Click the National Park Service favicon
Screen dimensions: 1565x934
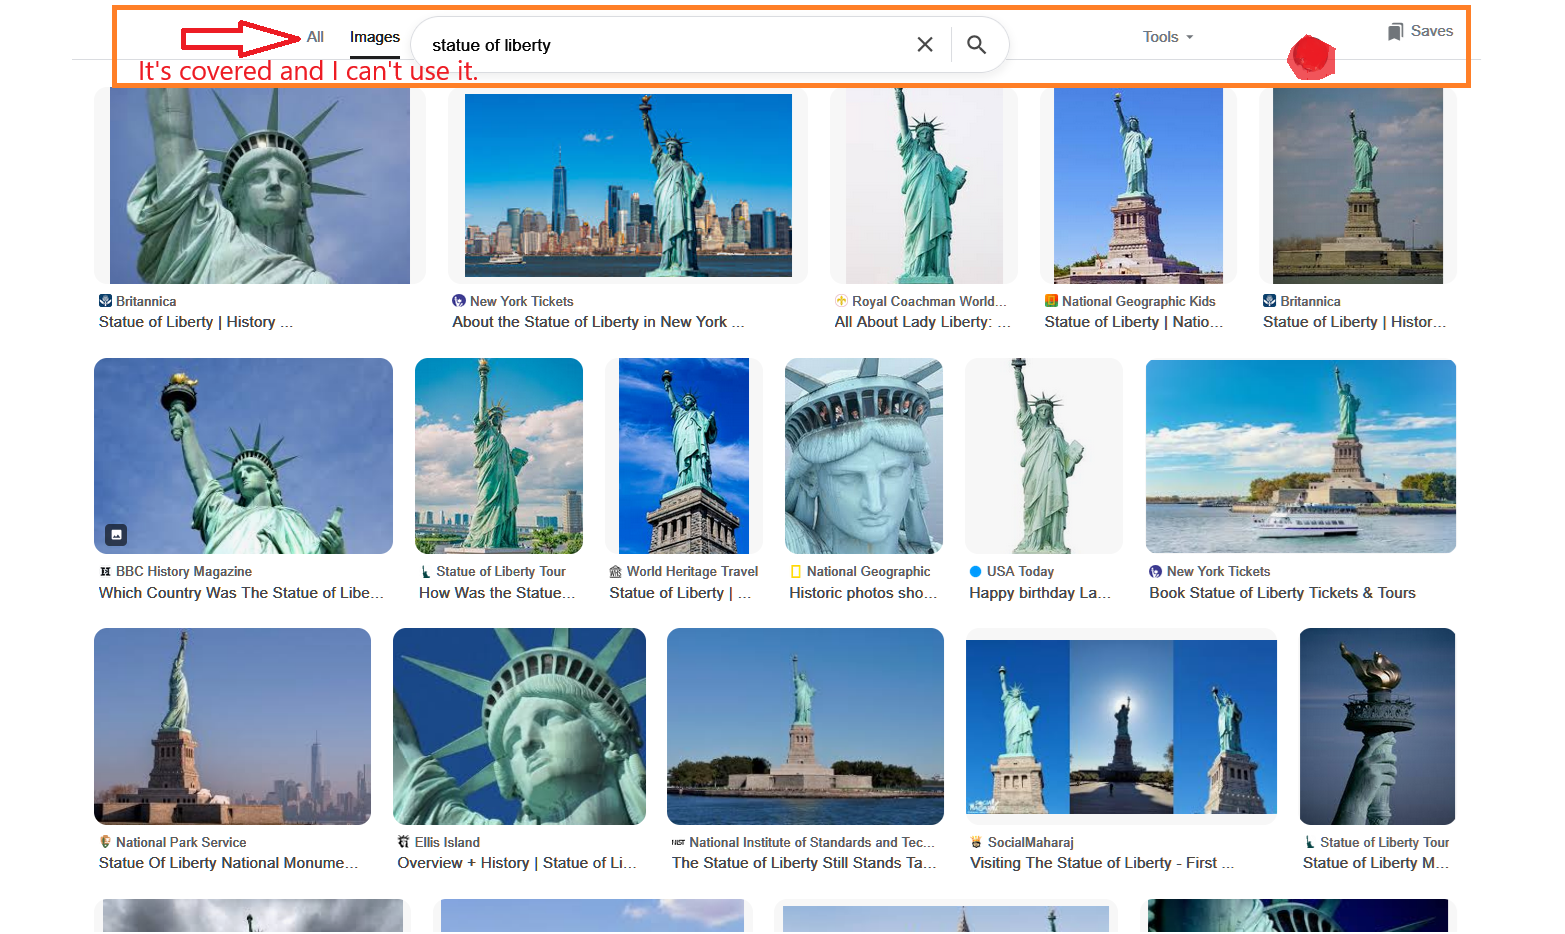[105, 842]
